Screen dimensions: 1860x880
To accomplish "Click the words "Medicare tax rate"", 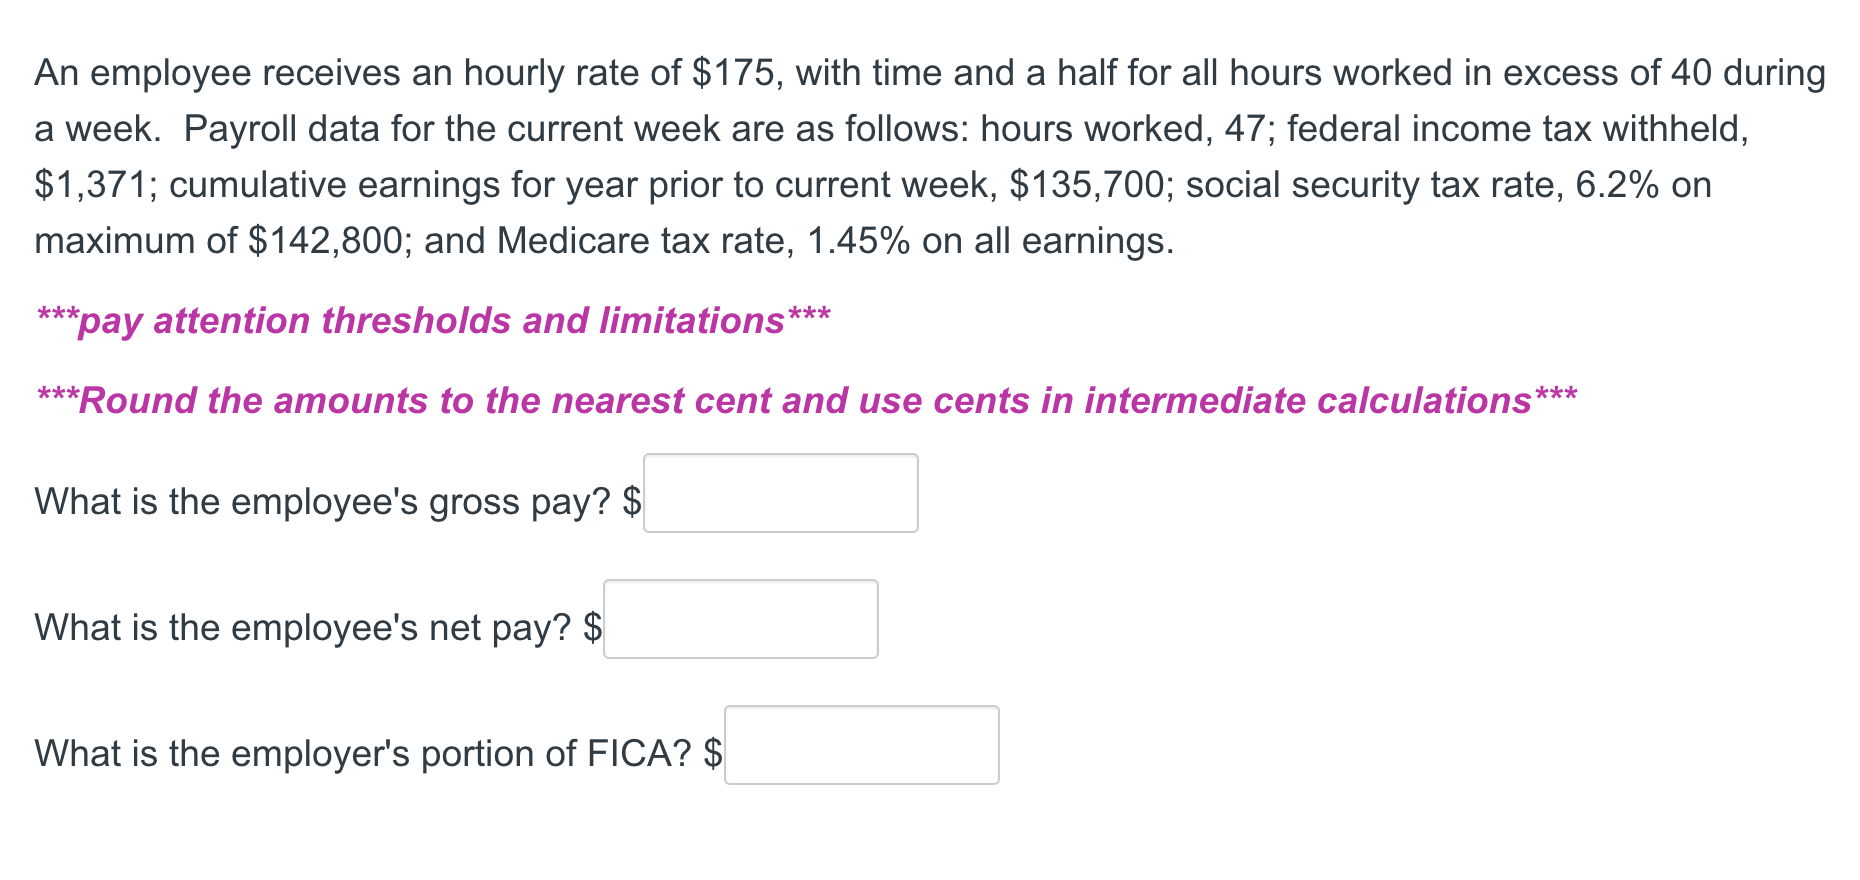I will pyautogui.click(x=640, y=241).
